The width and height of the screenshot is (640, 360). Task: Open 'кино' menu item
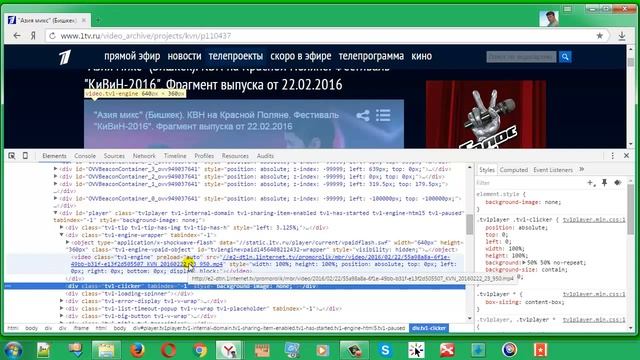[421, 56]
